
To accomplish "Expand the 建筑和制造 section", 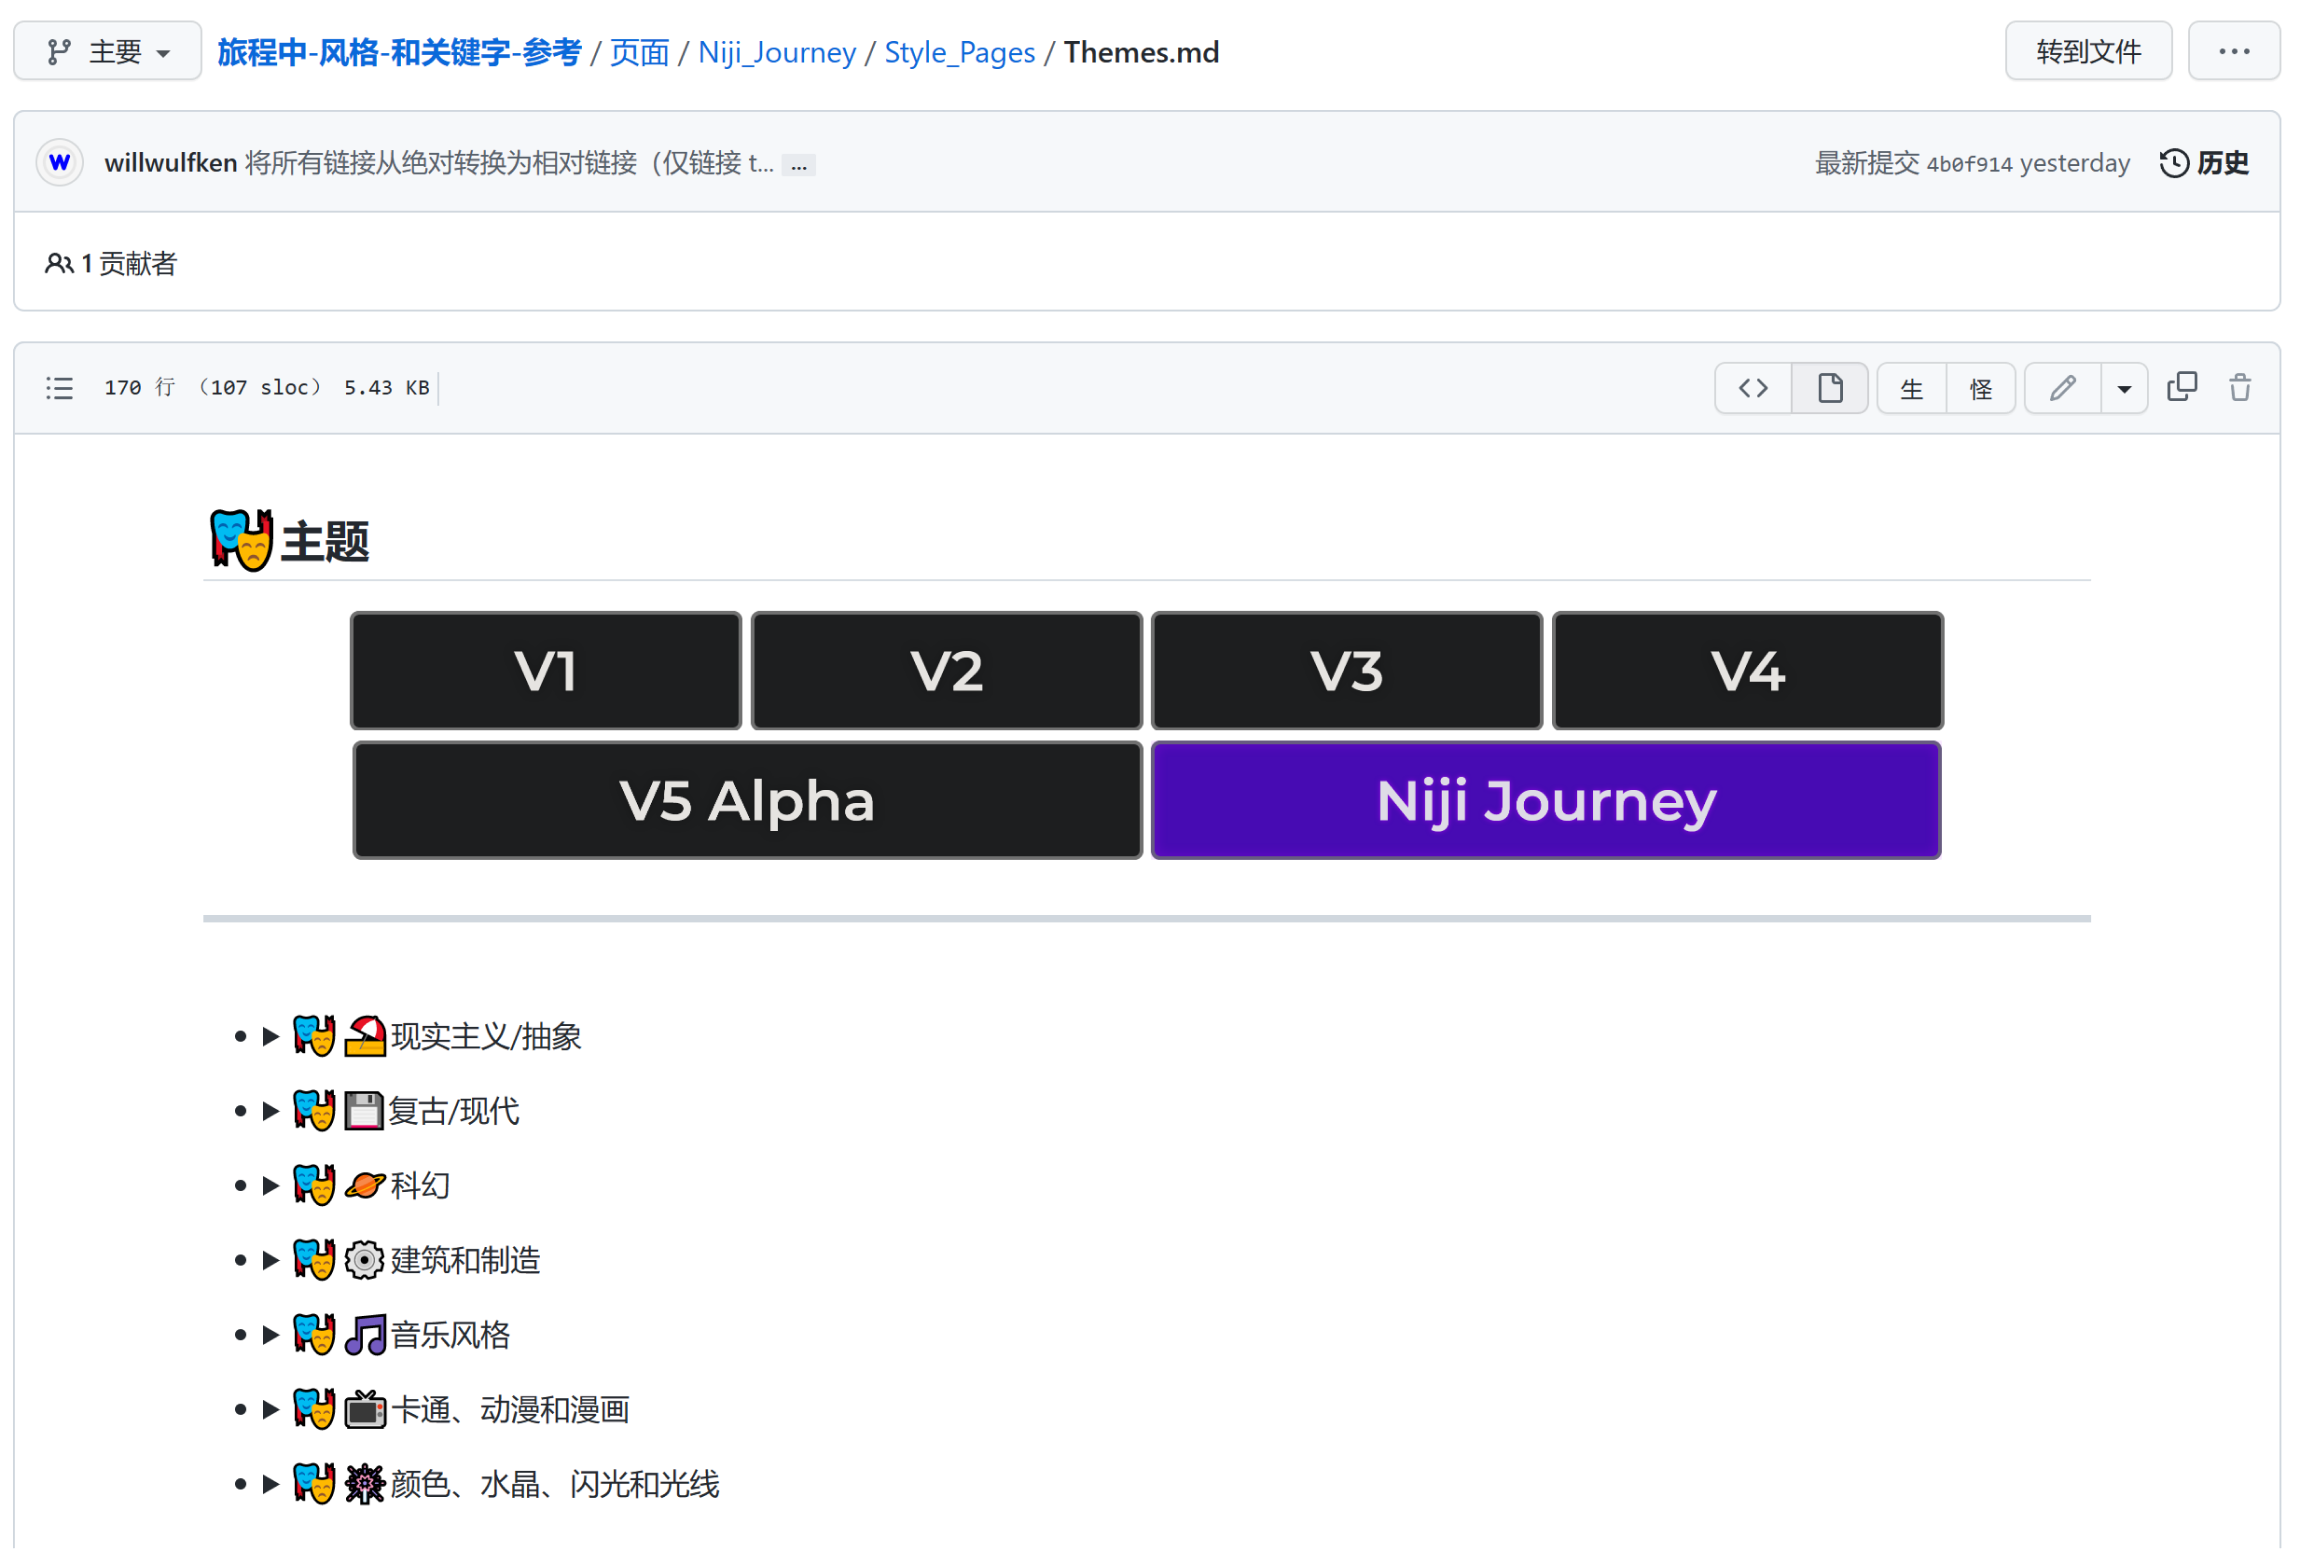I will 270,1260.
